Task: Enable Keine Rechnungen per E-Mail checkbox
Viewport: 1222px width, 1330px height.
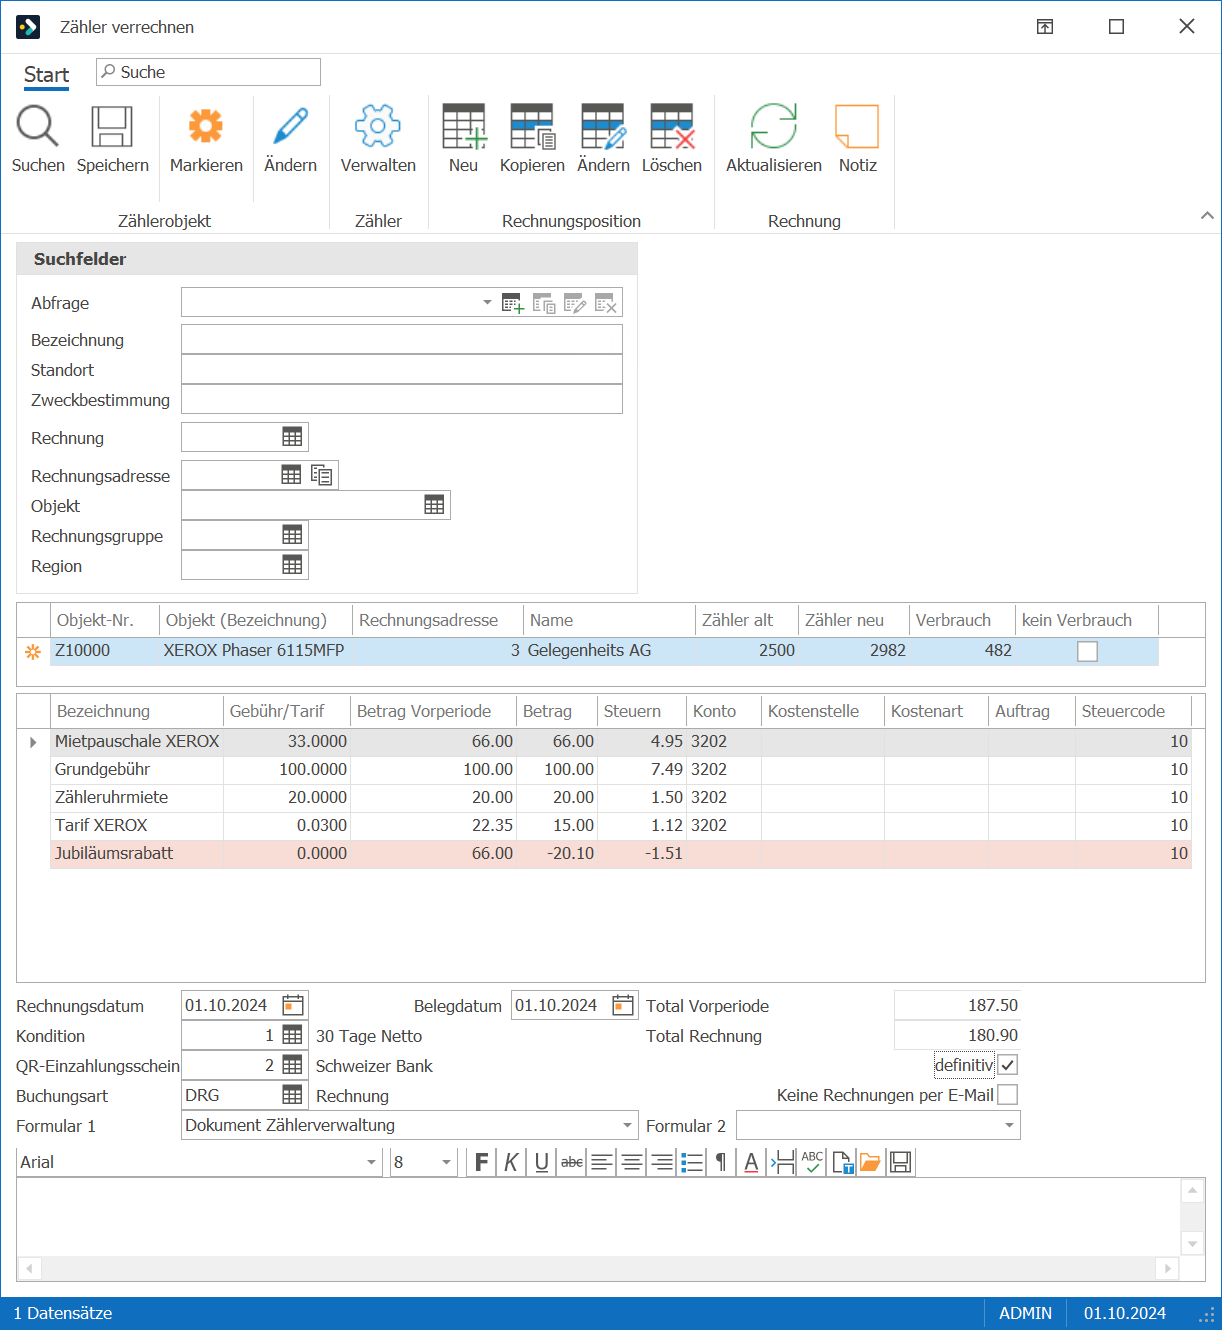Action: (1008, 1095)
